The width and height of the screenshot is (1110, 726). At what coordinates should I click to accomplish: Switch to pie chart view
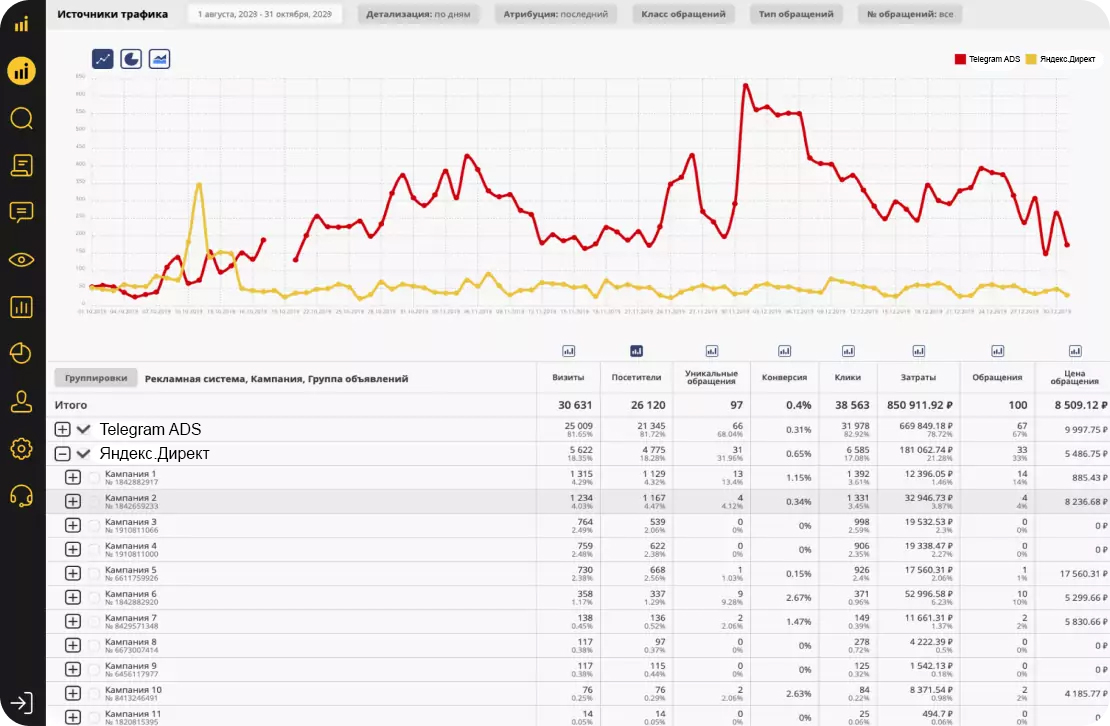point(131,59)
